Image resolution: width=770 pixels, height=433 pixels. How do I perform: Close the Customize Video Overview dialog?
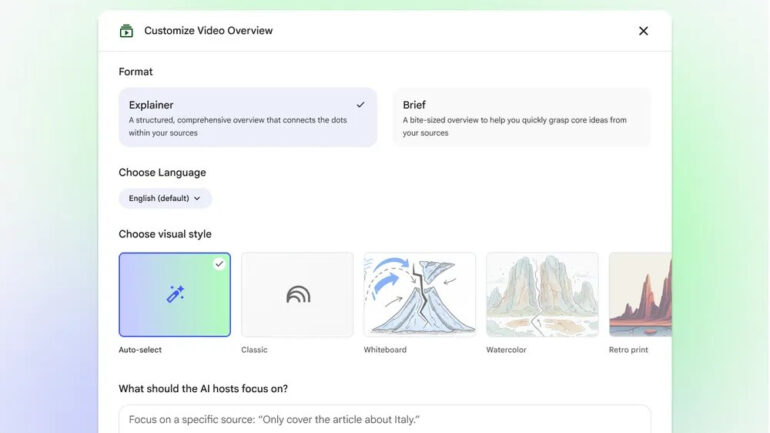click(x=643, y=31)
